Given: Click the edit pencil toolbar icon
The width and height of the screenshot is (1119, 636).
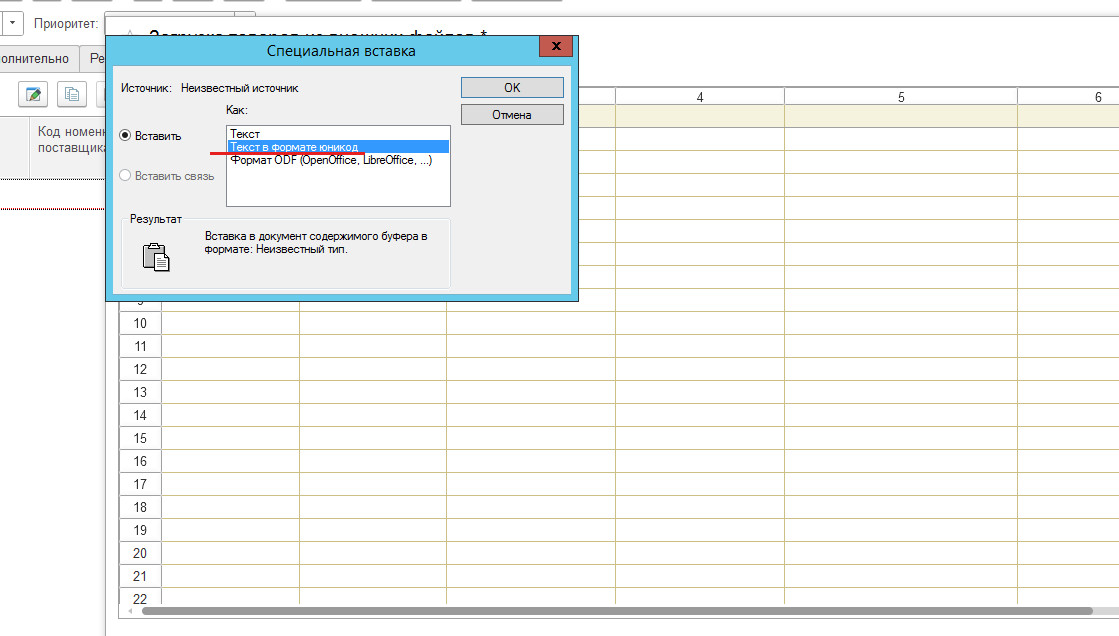Looking at the screenshot, I should (x=33, y=95).
